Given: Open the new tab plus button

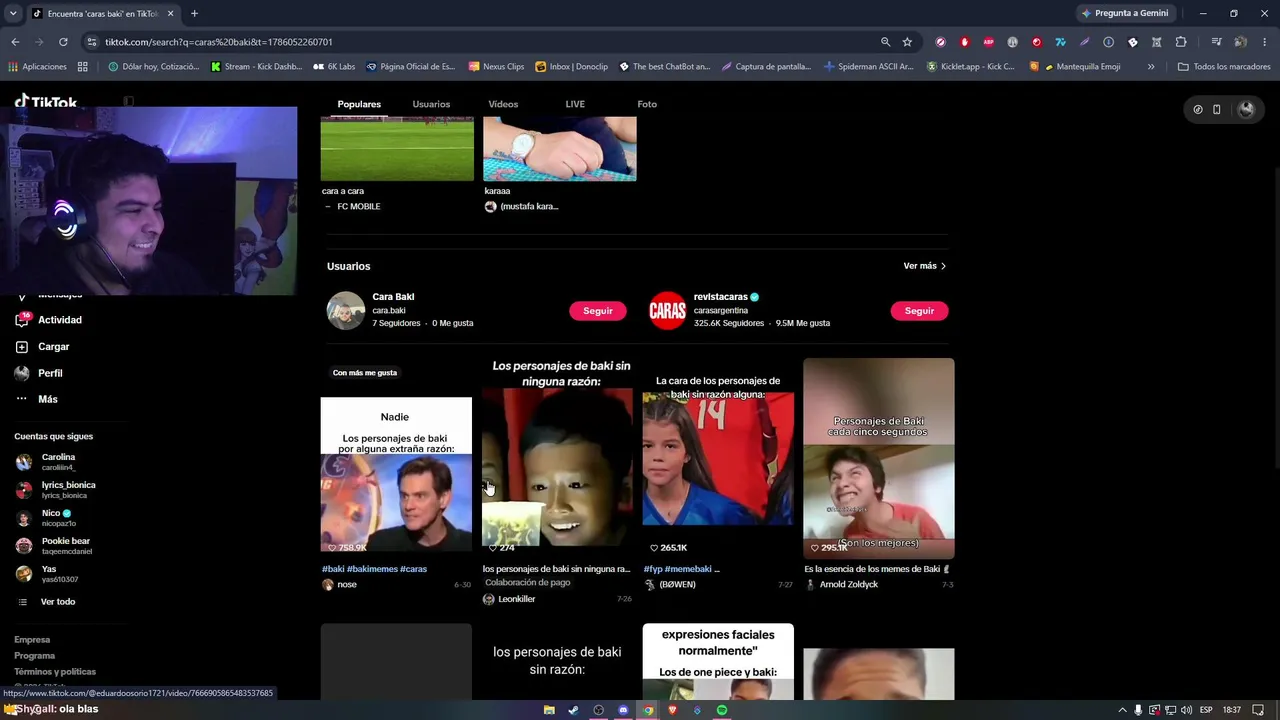Looking at the screenshot, I should (194, 14).
